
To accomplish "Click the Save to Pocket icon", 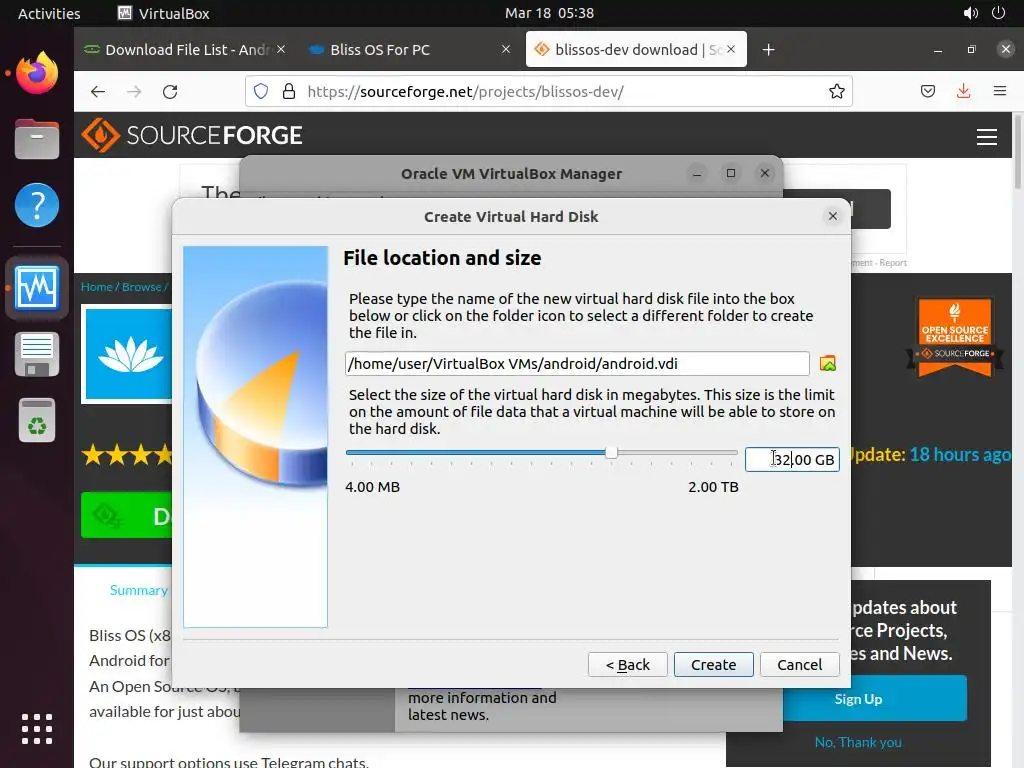I will [x=927, y=91].
